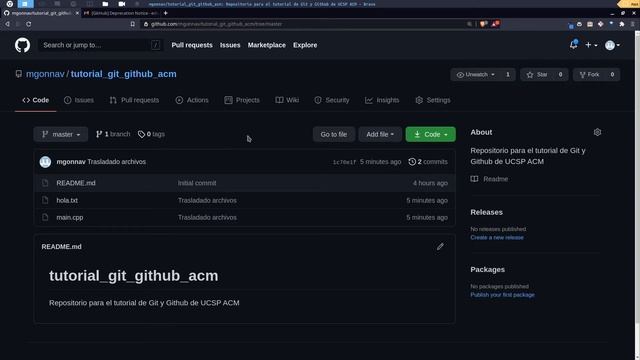Click file icon beside hola.txt
Image resolution: width=640 pixels, height=360 pixels.
coord(45,200)
